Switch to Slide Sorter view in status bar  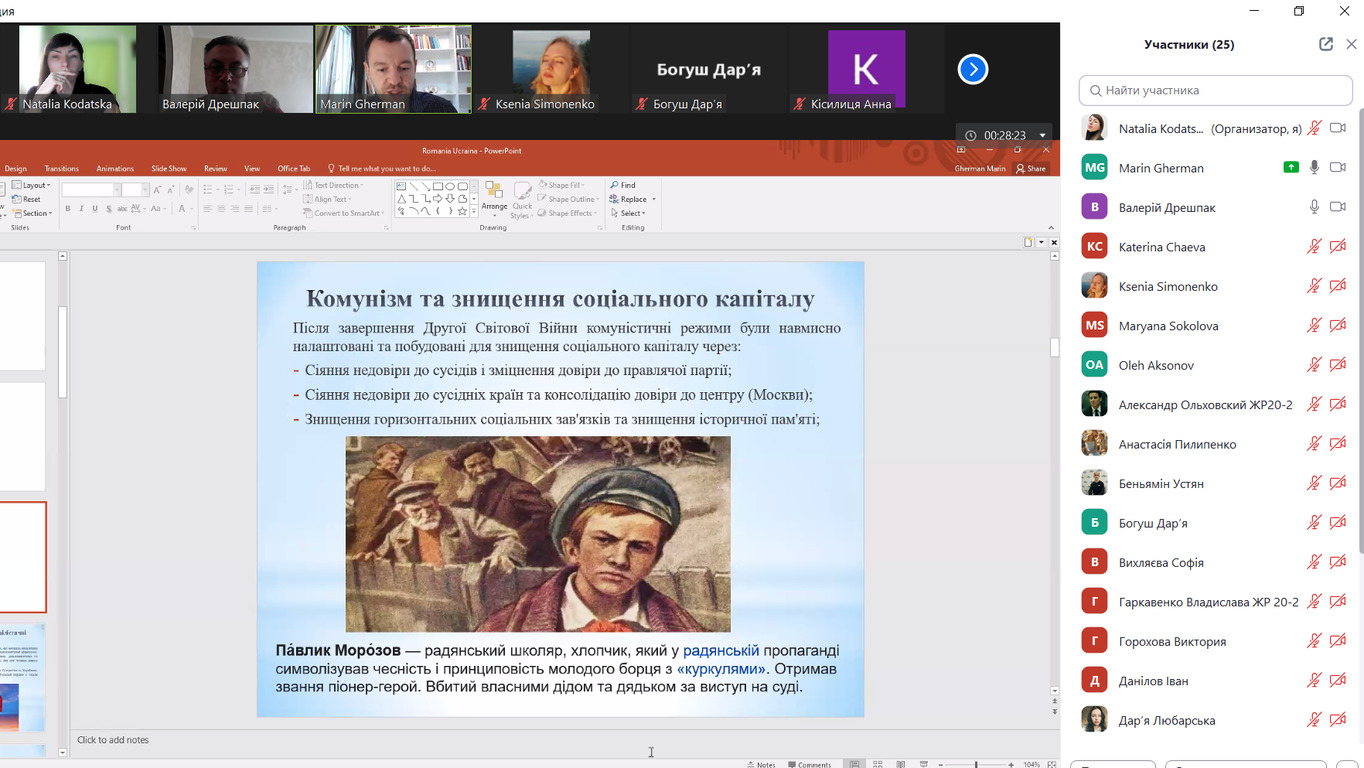click(878, 764)
